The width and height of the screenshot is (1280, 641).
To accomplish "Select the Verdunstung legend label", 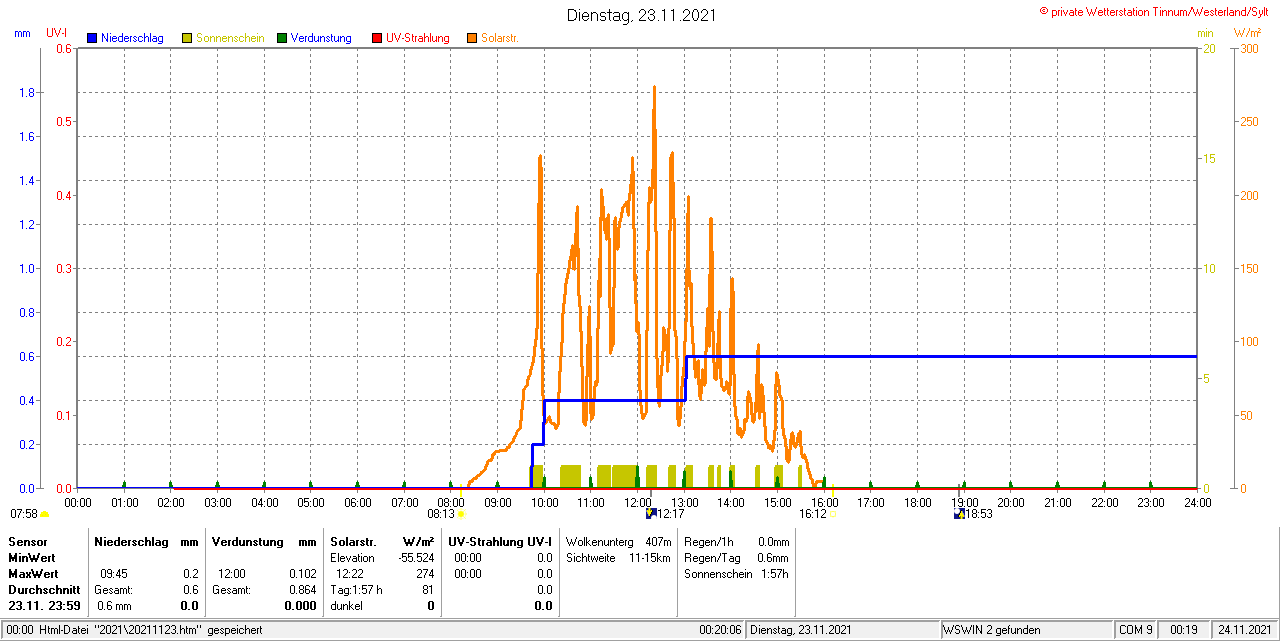I will 321,38.
